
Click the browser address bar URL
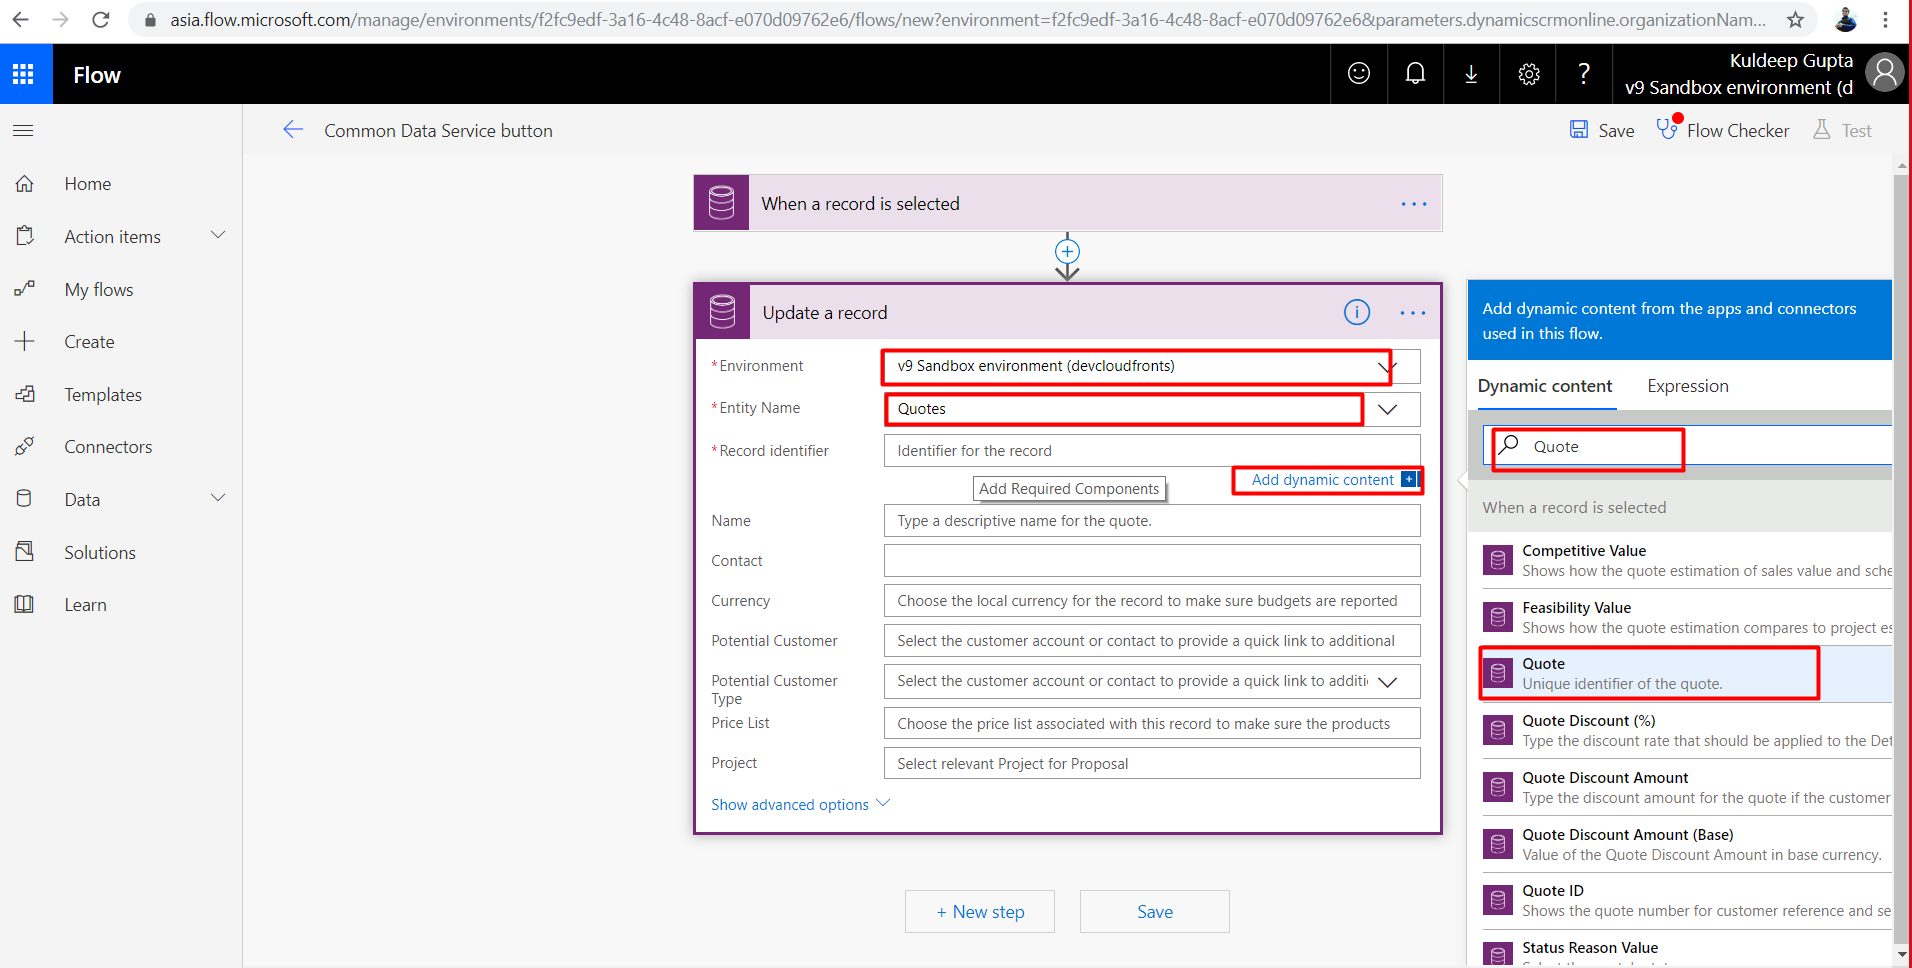pyautogui.click(x=967, y=19)
